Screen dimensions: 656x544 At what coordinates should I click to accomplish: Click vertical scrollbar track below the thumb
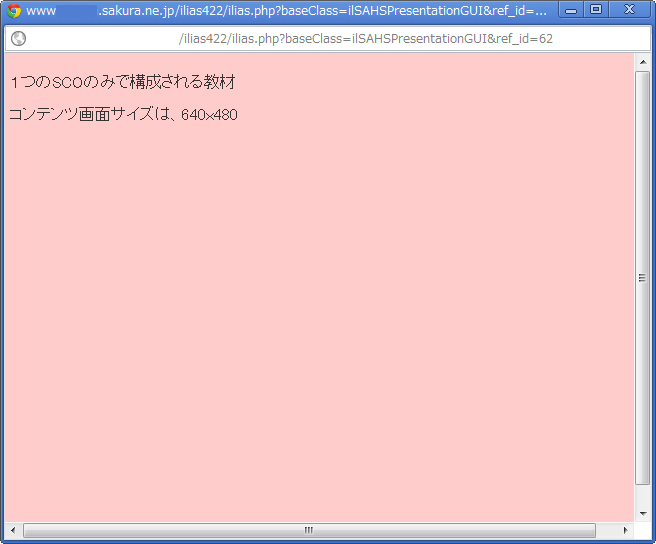coord(642,494)
